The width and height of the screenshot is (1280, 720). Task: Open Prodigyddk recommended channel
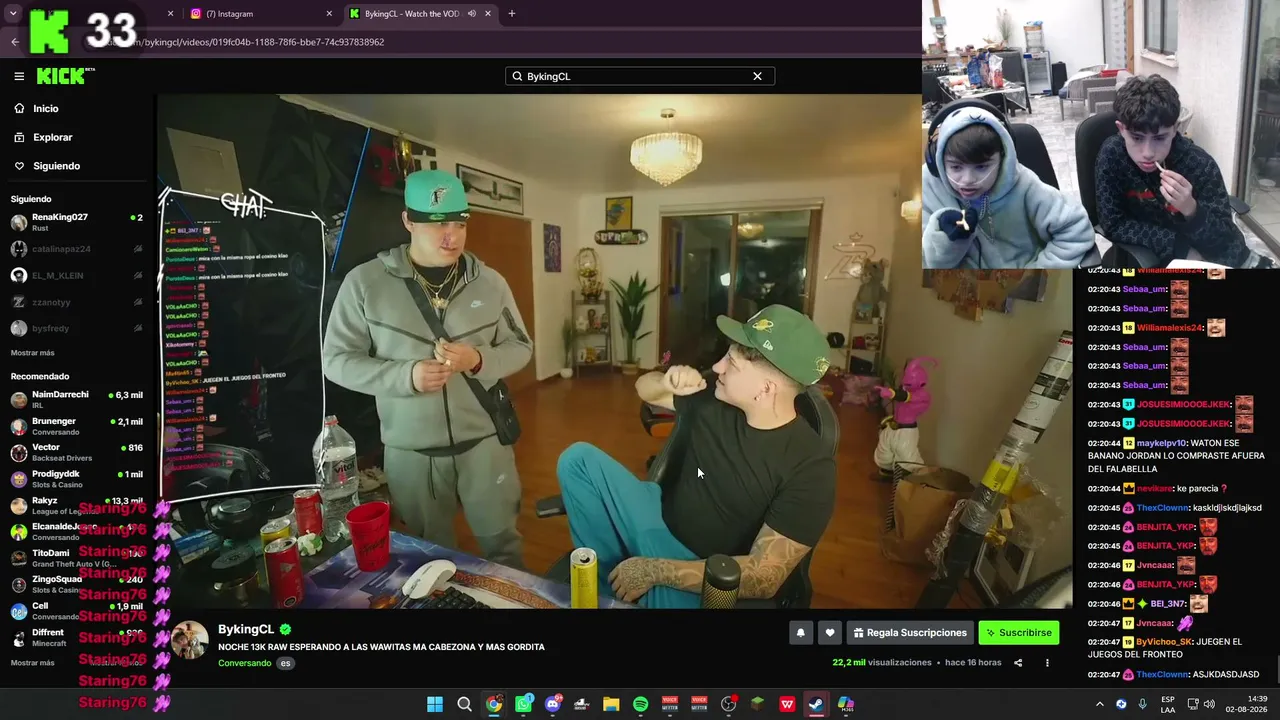click(76, 479)
